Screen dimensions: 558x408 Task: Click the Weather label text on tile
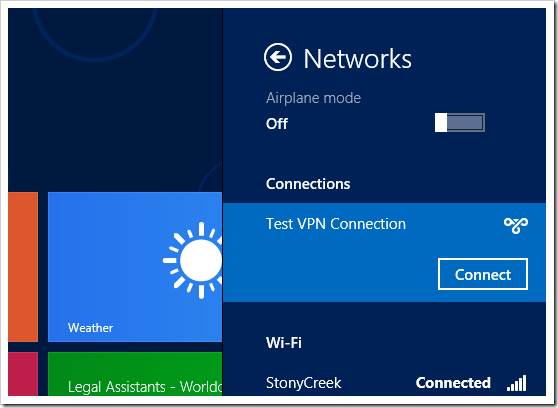click(90, 328)
